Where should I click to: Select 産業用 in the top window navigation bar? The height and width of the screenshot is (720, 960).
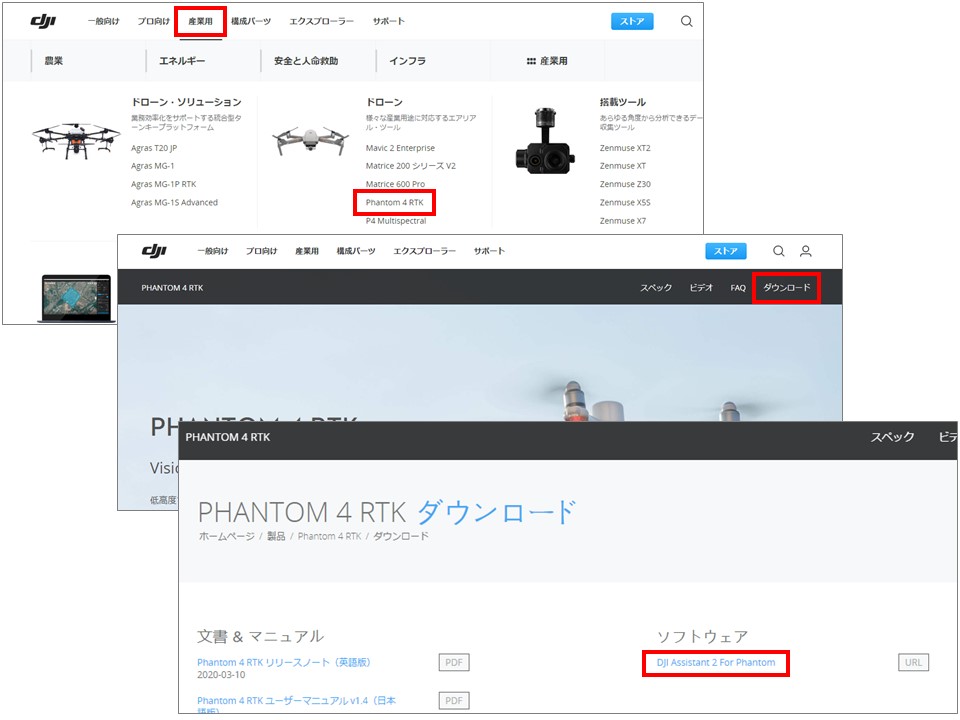(x=200, y=21)
